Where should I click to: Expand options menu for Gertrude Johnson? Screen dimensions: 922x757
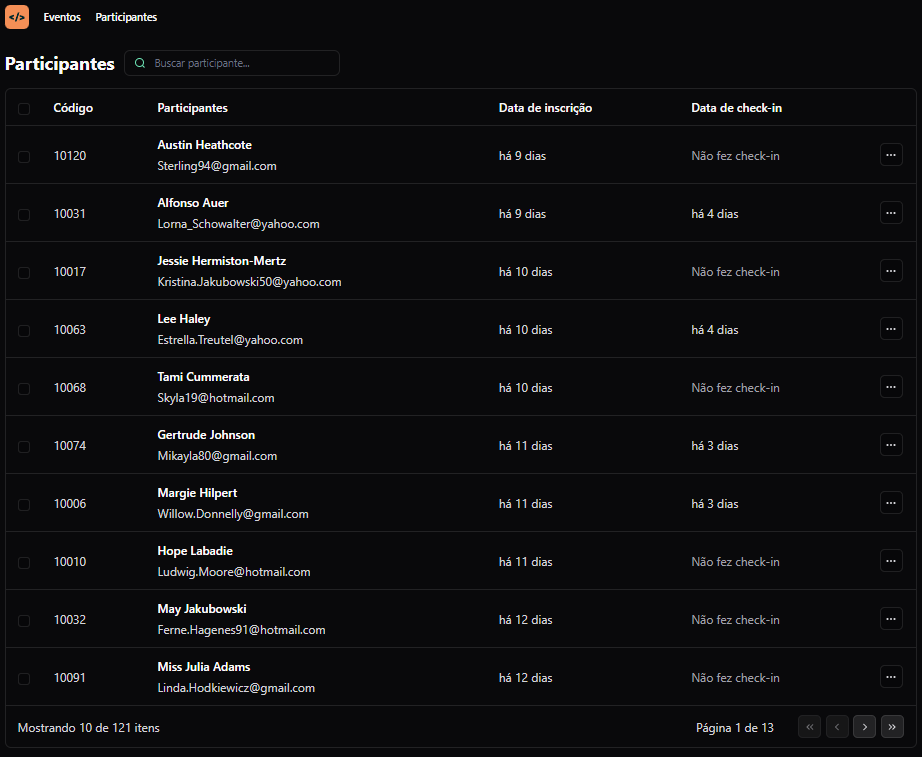pyautogui.click(x=891, y=444)
